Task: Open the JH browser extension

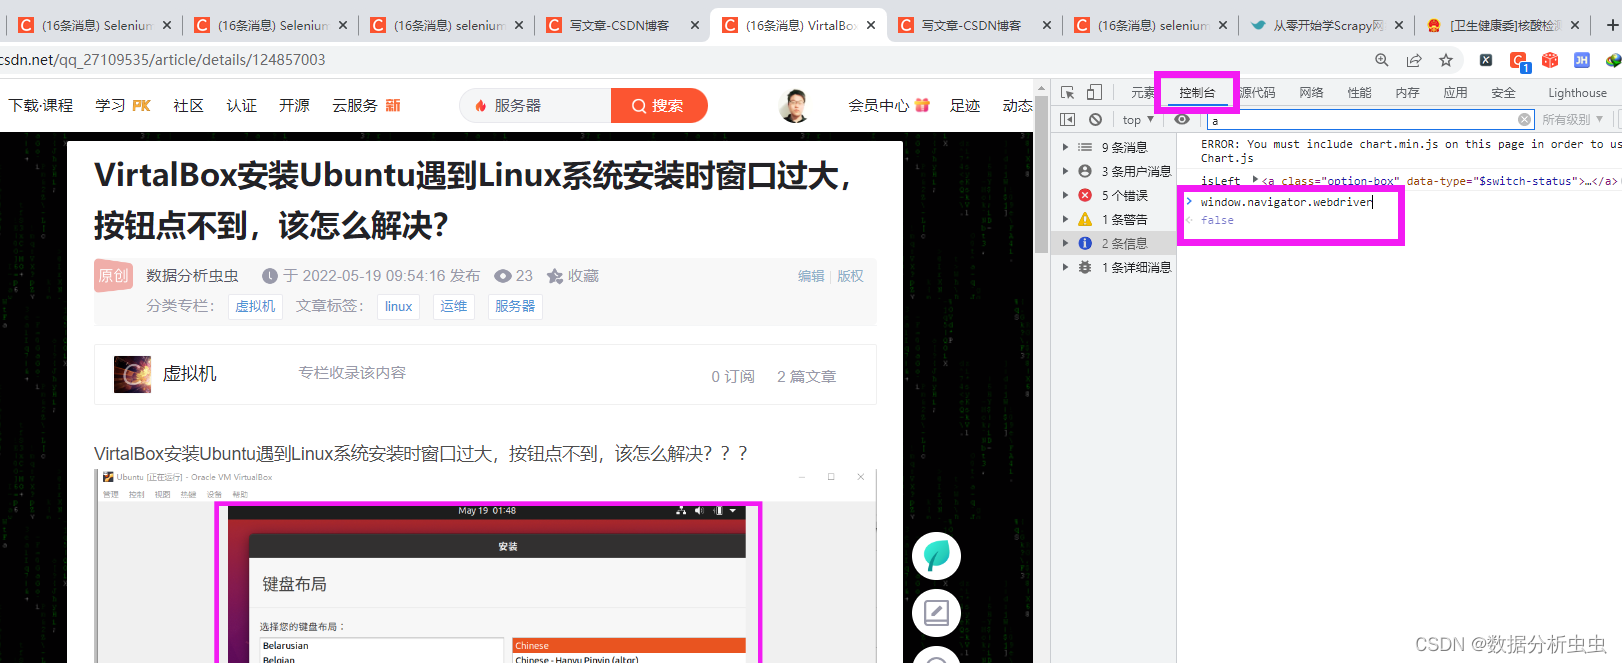Action: (x=1582, y=60)
